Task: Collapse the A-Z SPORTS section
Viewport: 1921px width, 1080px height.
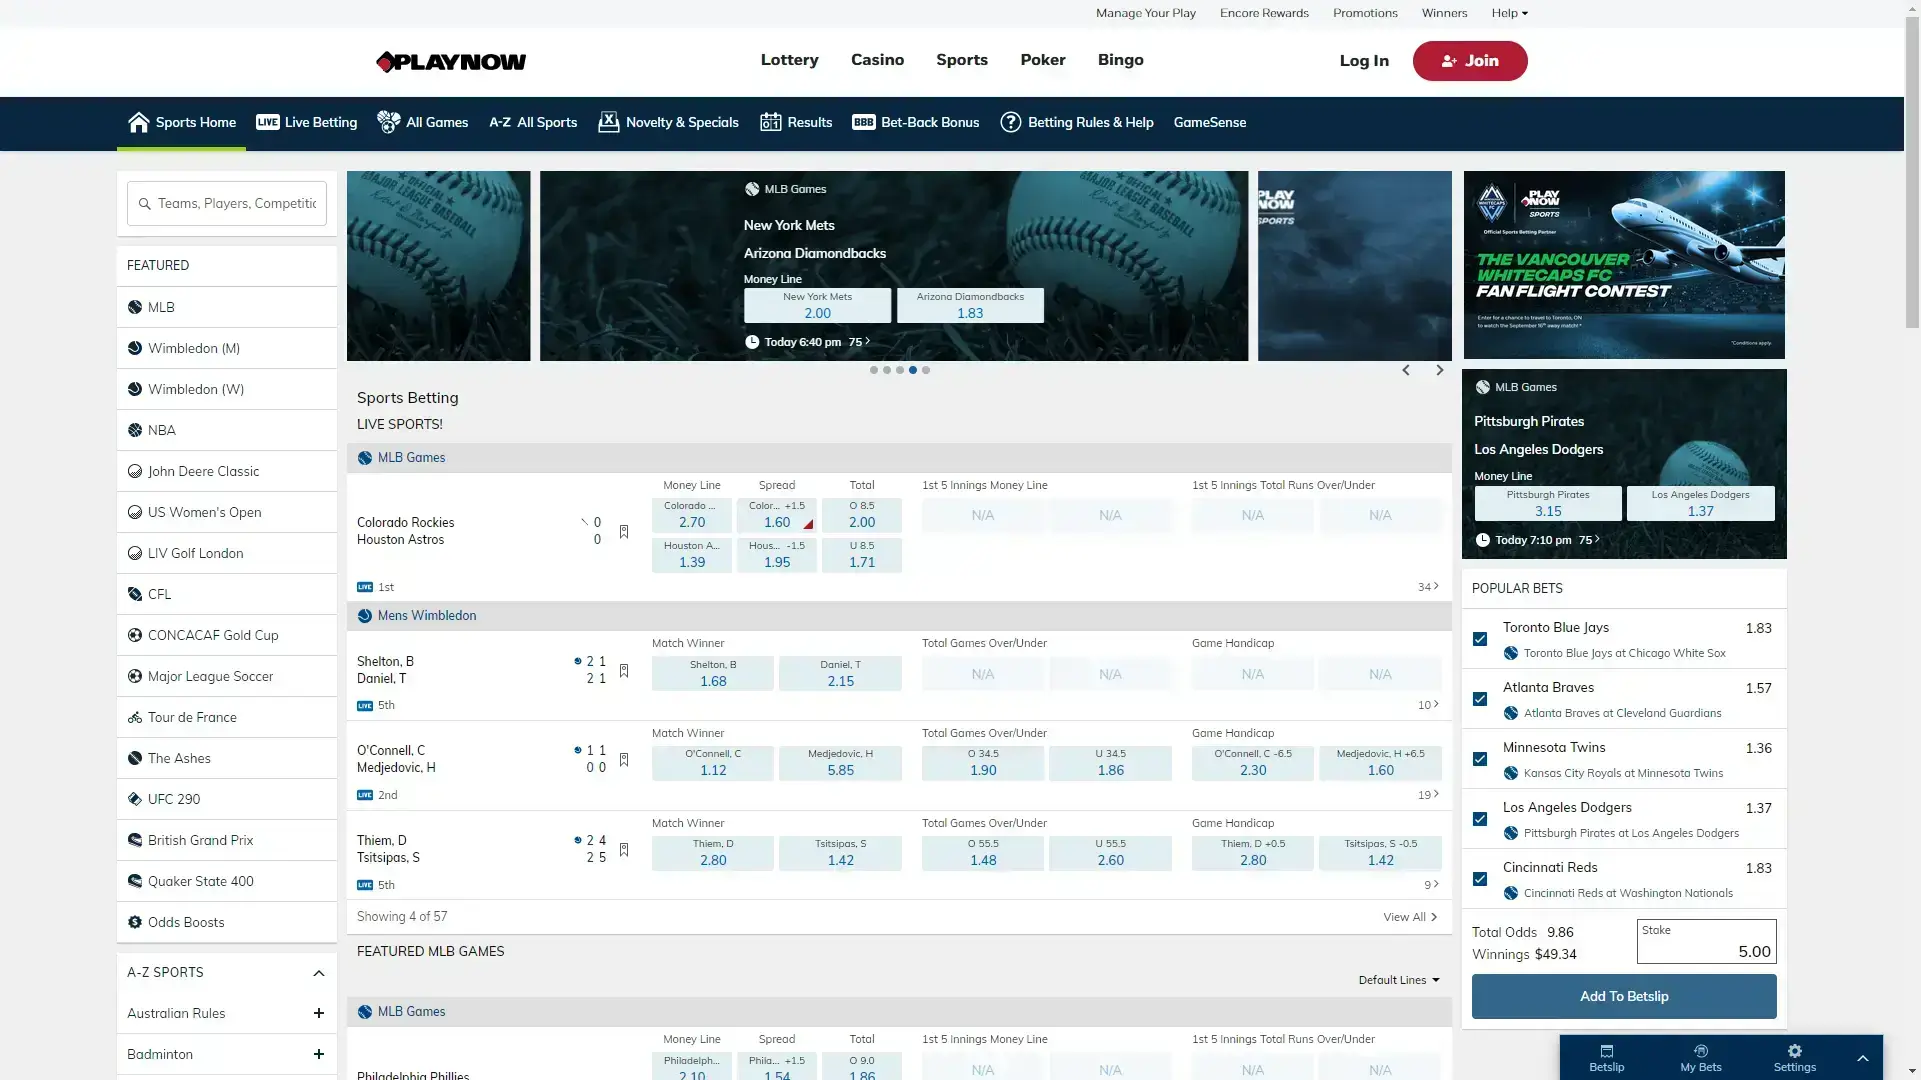Action: click(319, 973)
